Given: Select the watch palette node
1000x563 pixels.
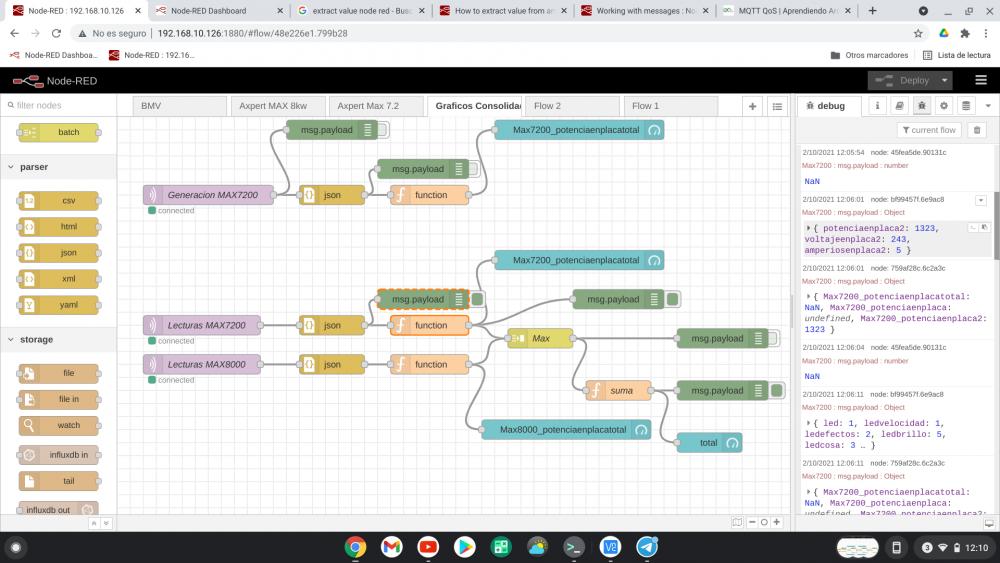Looking at the screenshot, I should pos(59,426).
